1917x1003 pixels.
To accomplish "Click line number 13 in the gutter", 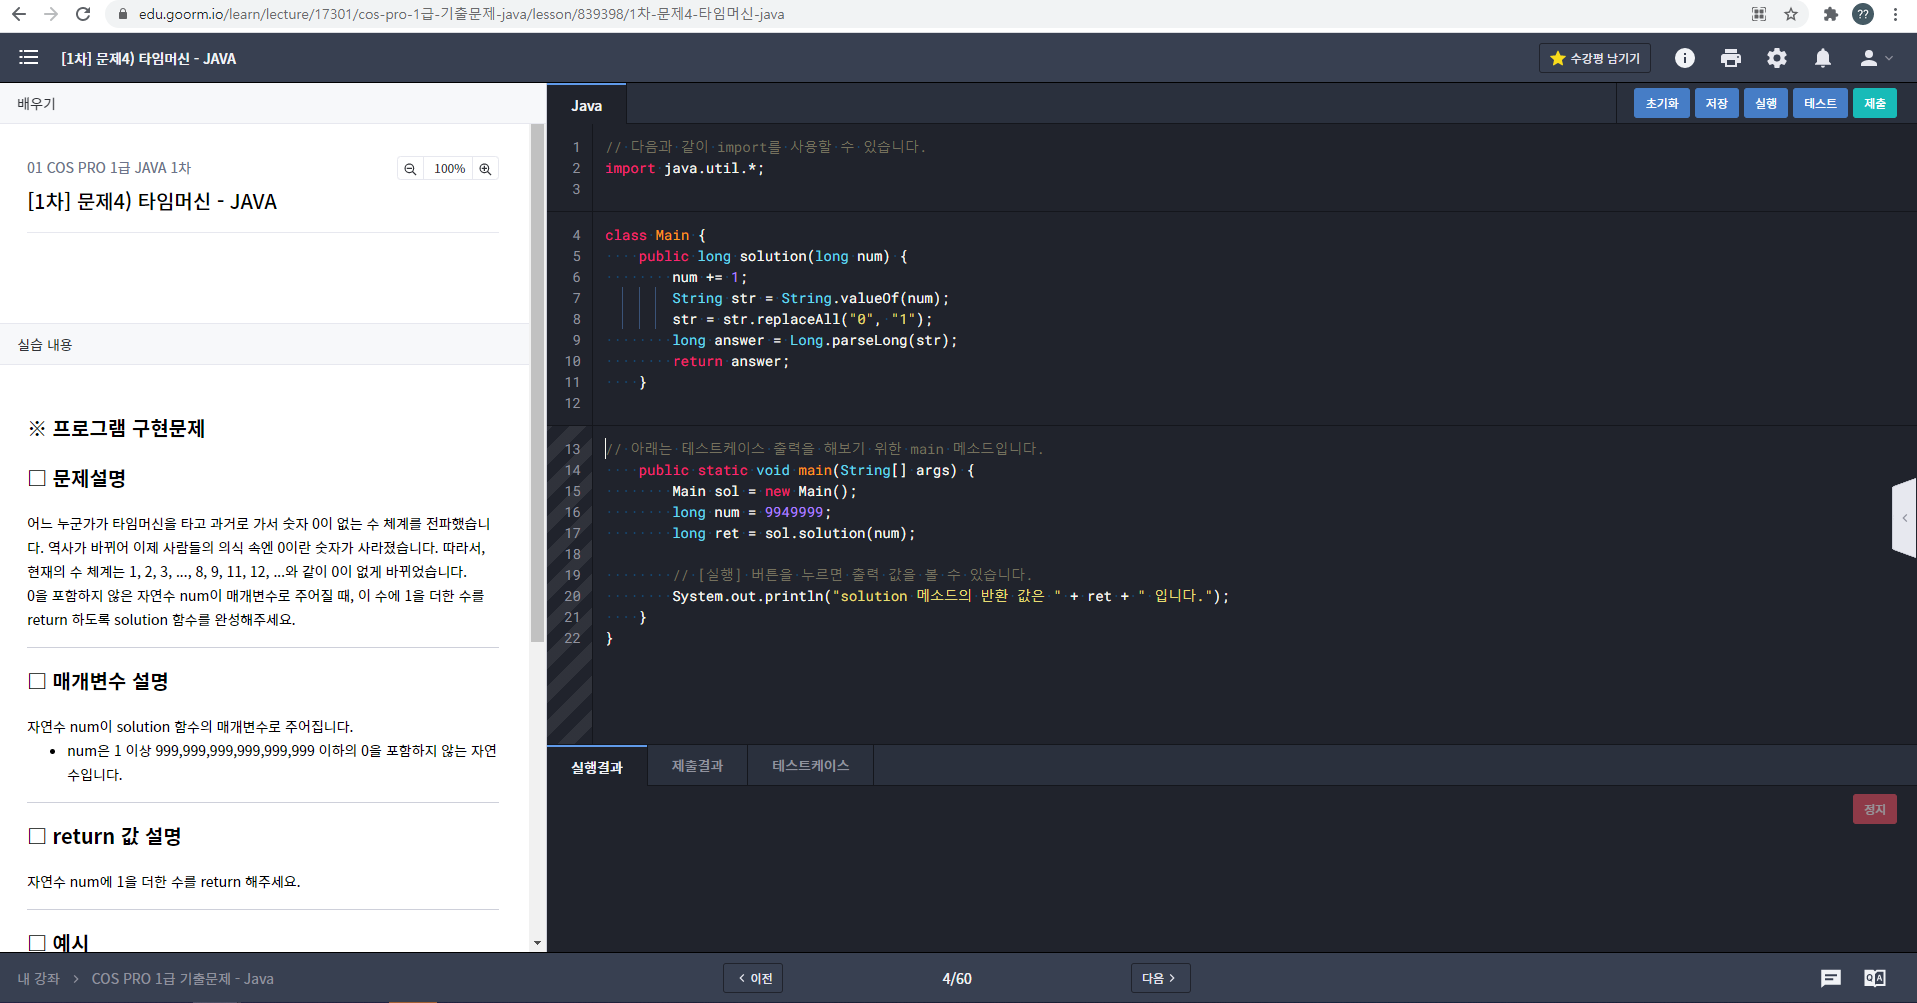I will (572, 449).
